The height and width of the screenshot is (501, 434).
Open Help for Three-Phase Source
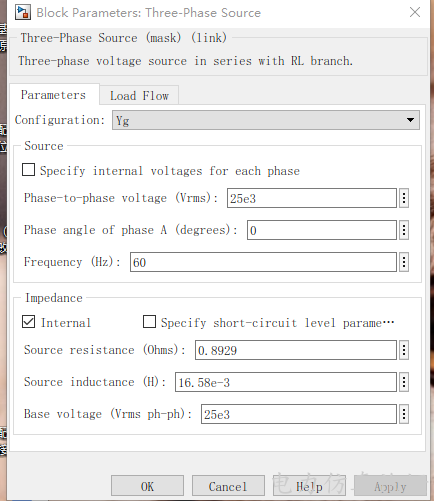pyautogui.click(x=309, y=486)
